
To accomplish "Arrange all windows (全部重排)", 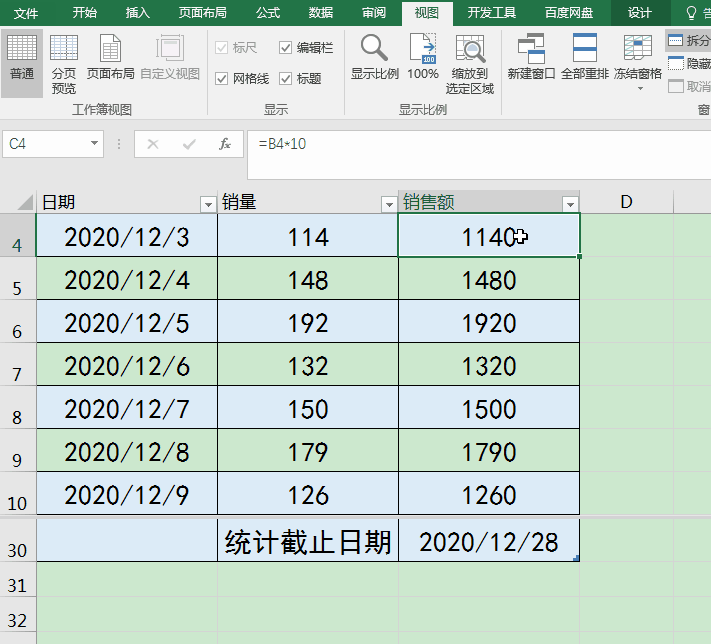I will pyautogui.click(x=584, y=58).
